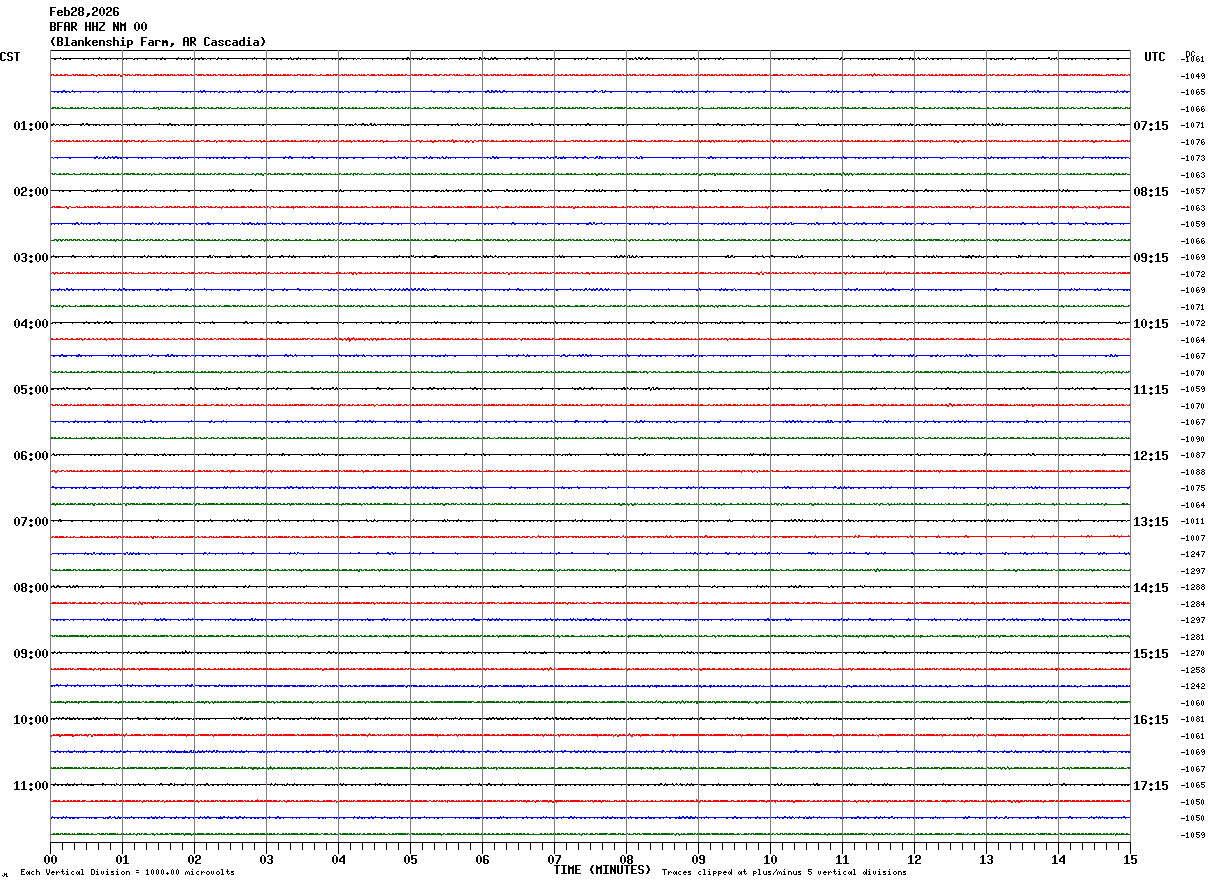This screenshot has width=1210, height=886.
Task: Click the 09:15 UTC time label
Action: 1151,257
